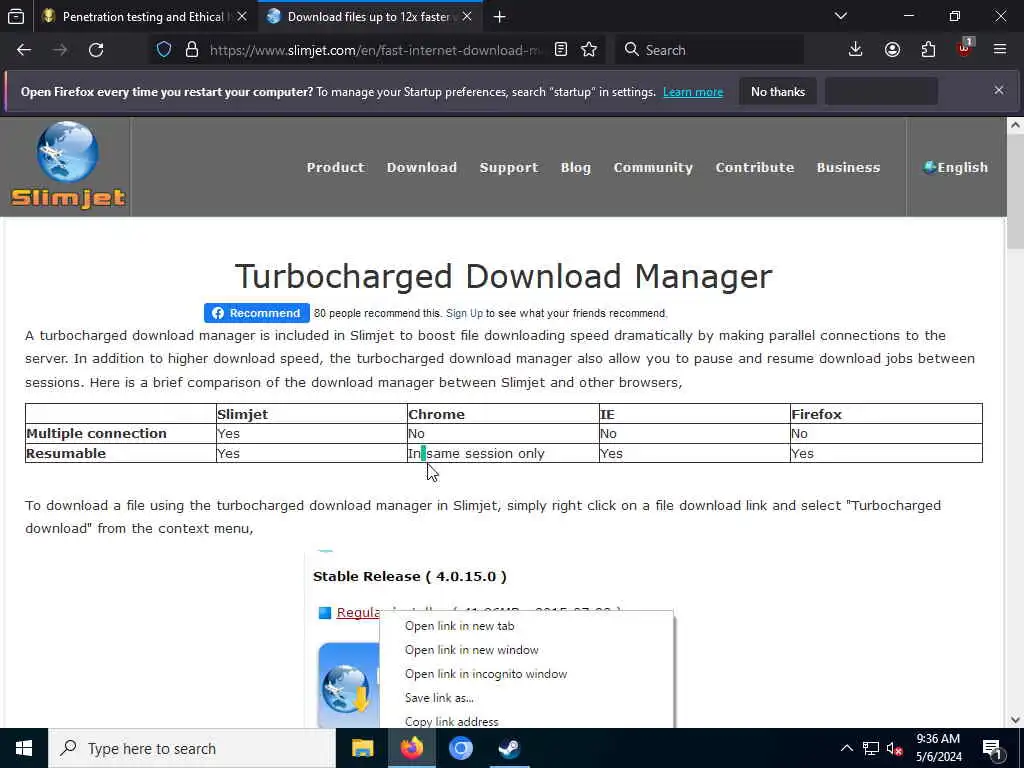Open the Business menu item
The image size is (1024, 768).
pyautogui.click(x=848, y=167)
